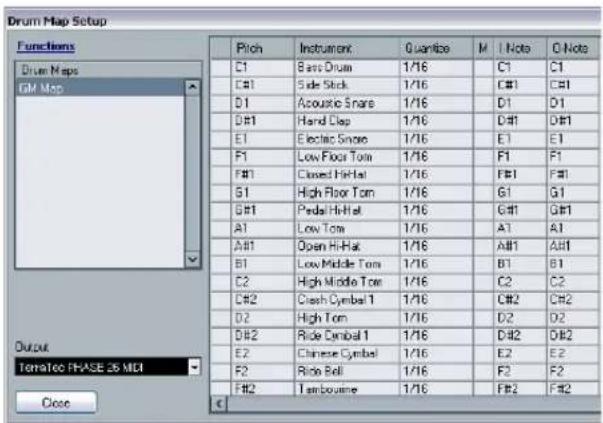Toggle mute cell for Ride Cymbal 1

(483, 336)
